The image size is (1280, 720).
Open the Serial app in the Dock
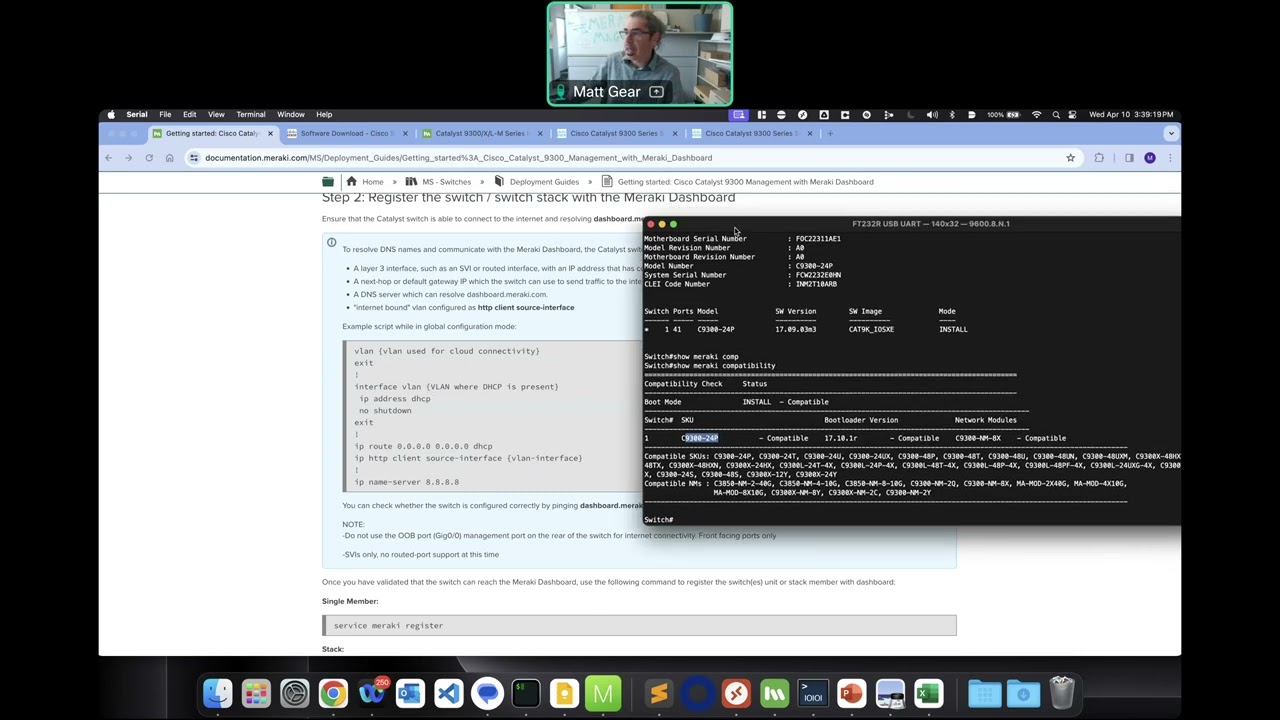tap(813, 693)
